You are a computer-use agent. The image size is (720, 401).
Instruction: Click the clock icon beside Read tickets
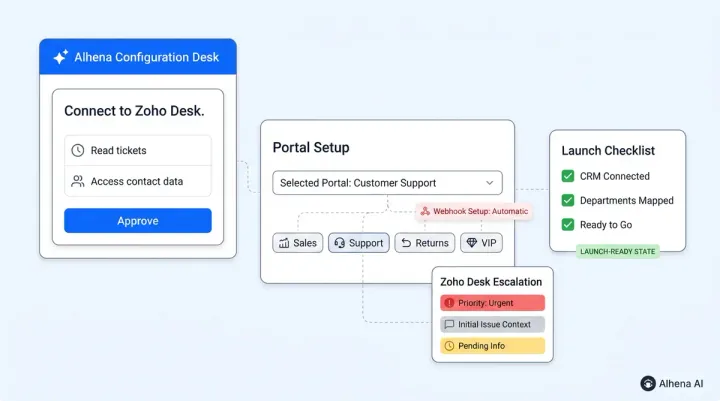(78, 150)
